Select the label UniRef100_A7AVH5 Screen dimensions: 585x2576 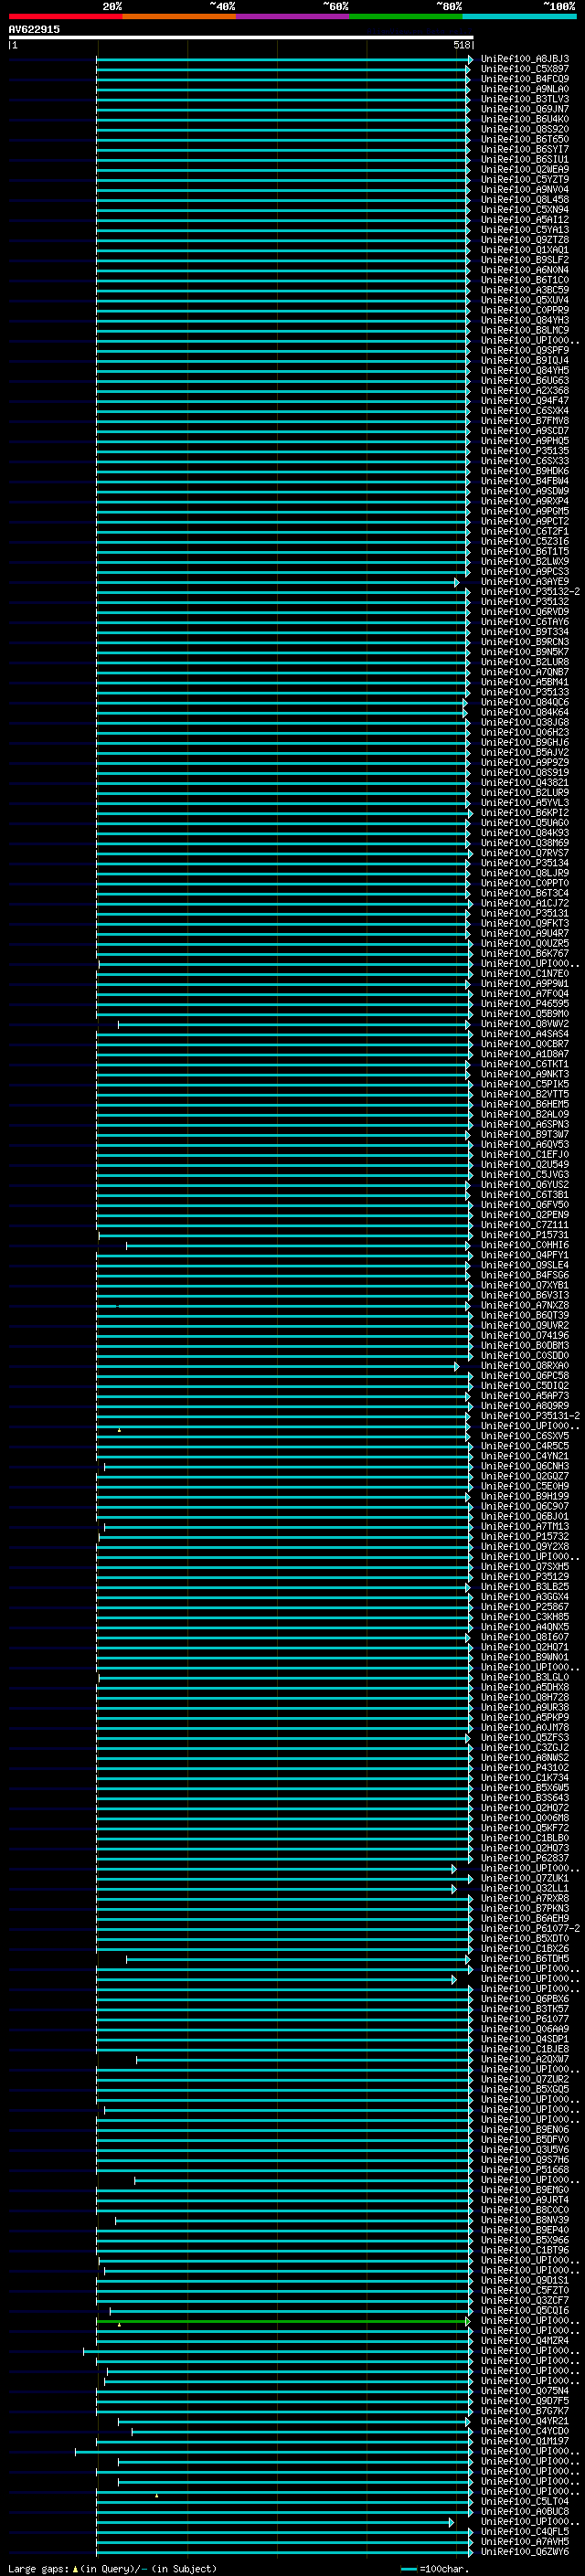click(525, 2542)
